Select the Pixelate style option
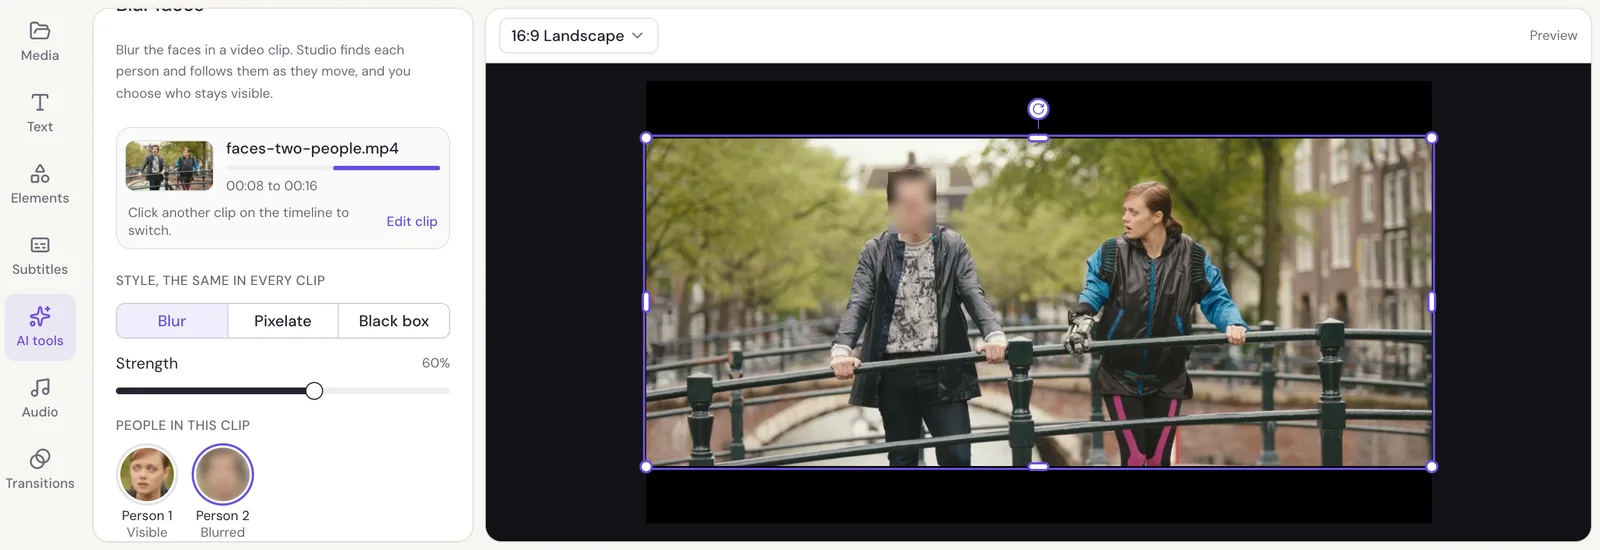Image resolution: width=1600 pixels, height=550 pixels. [x=283, y=321]
